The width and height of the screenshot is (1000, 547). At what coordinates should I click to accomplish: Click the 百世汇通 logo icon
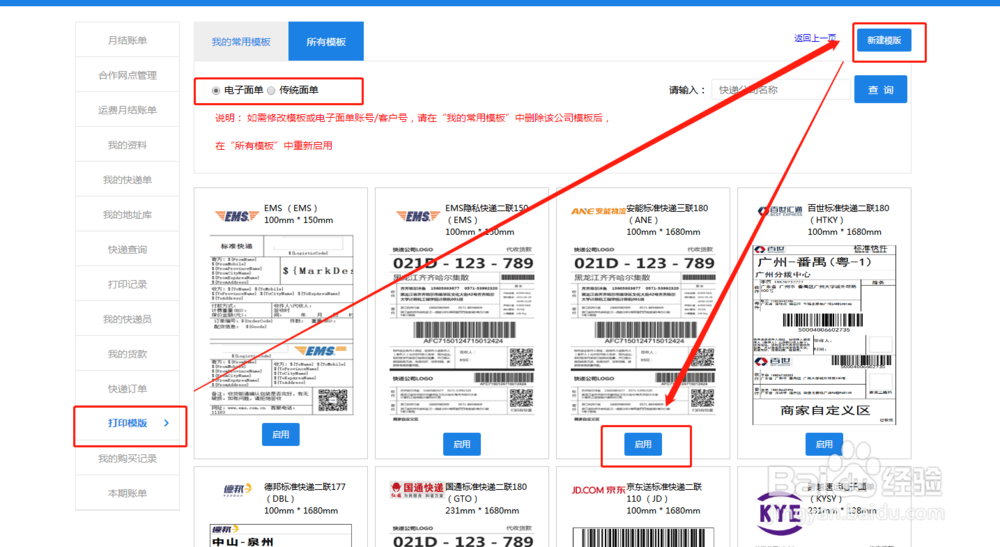(779, 211)
